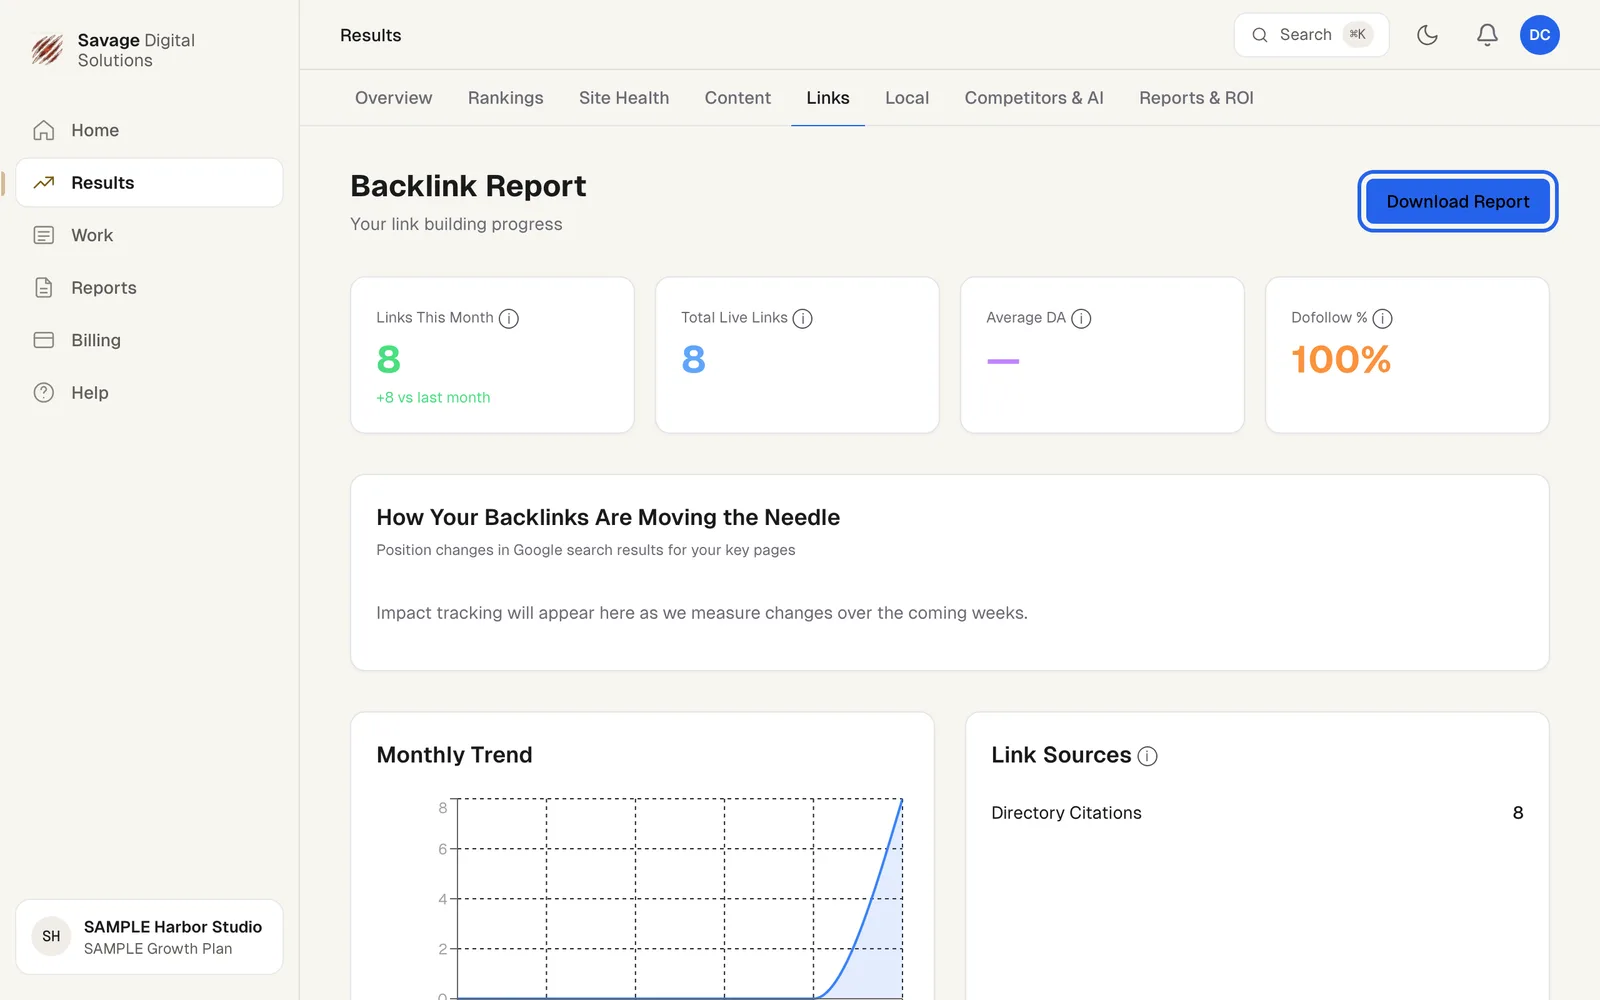
Task: Click the Results page title in header
Action: click(x=370, y=35)
